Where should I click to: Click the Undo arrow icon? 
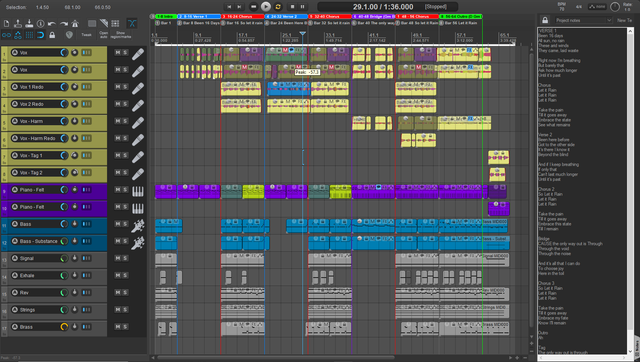click(x=52, y=24)
